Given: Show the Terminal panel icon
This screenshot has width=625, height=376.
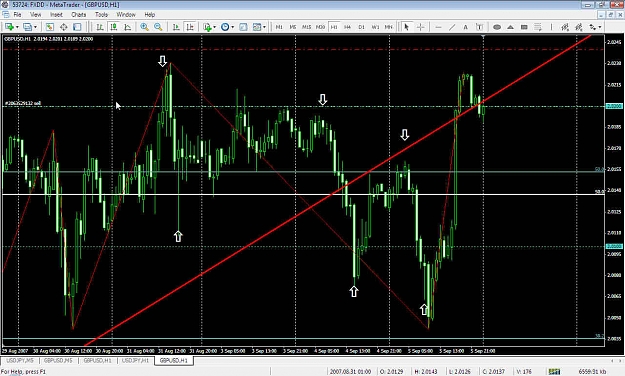Looking at the screenshot, I should [x=77, y=27].
